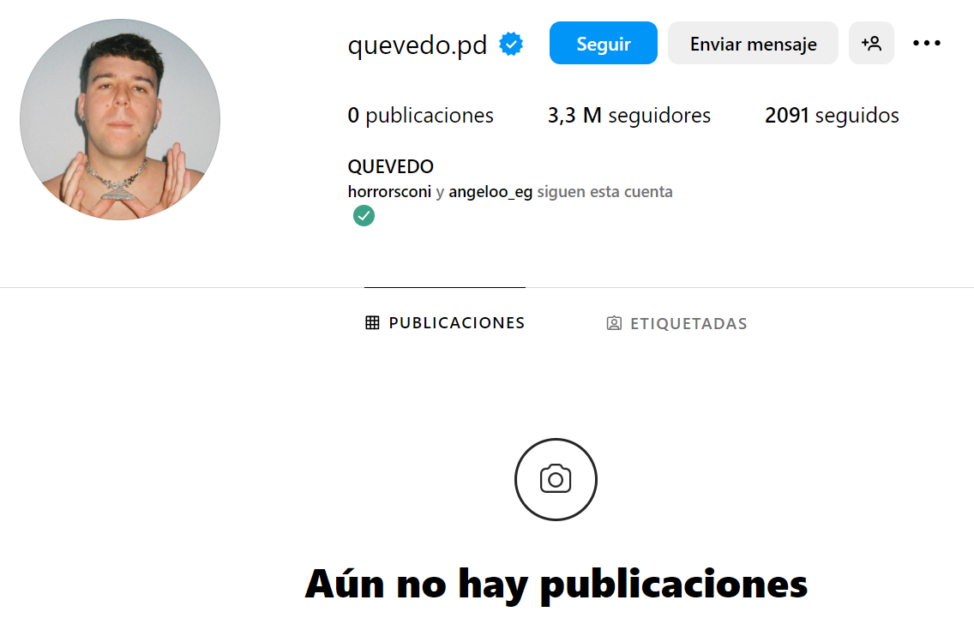Click the 0 publicaciones count
Image resolution: width=974 pixels, height=630 pixels.
[x=421, y=115]
